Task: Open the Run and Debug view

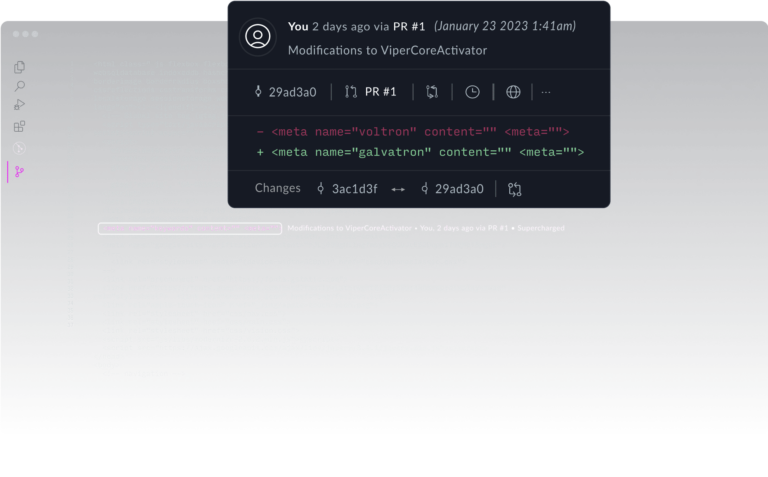Action: click(19, 105)
